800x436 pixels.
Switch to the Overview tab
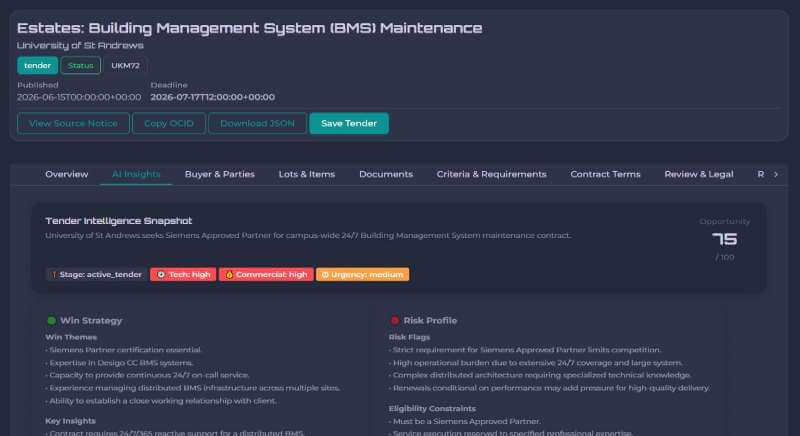pyautogui.click(x=67, y=174)
